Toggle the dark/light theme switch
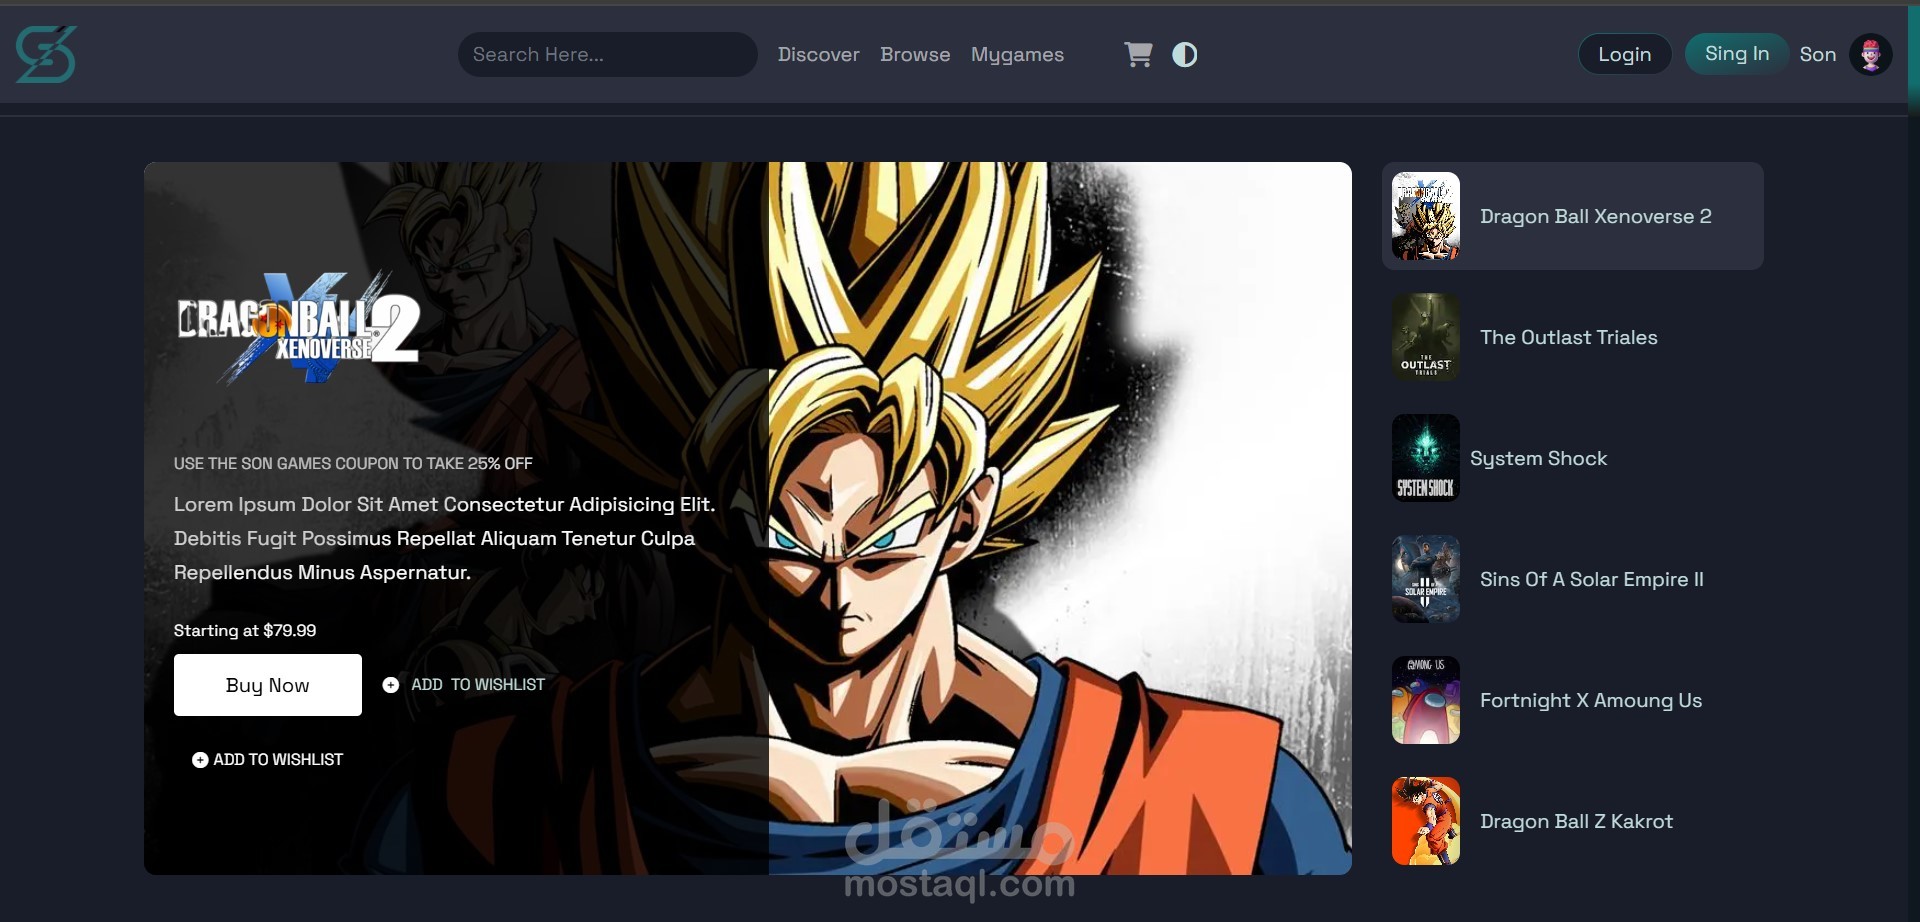 pyautogui.click(x=1185, y=54)
